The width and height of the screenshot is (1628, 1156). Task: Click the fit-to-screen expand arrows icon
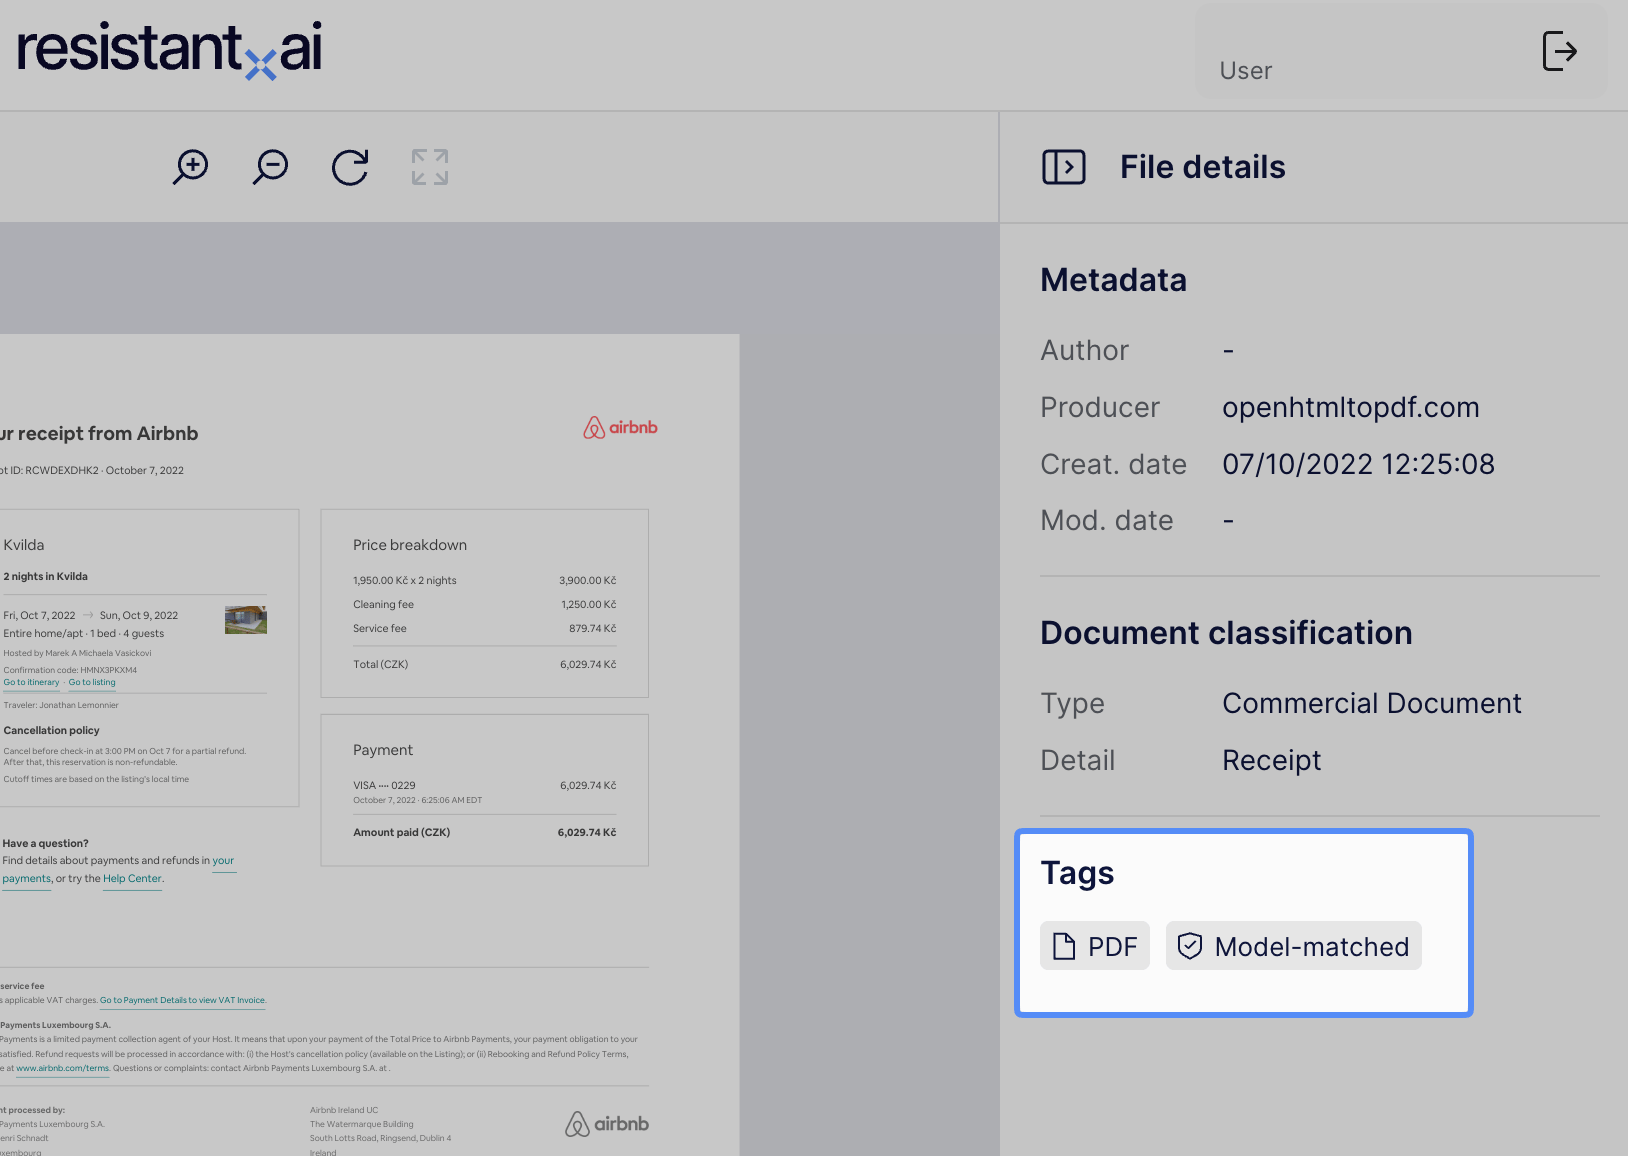[430, 167]
